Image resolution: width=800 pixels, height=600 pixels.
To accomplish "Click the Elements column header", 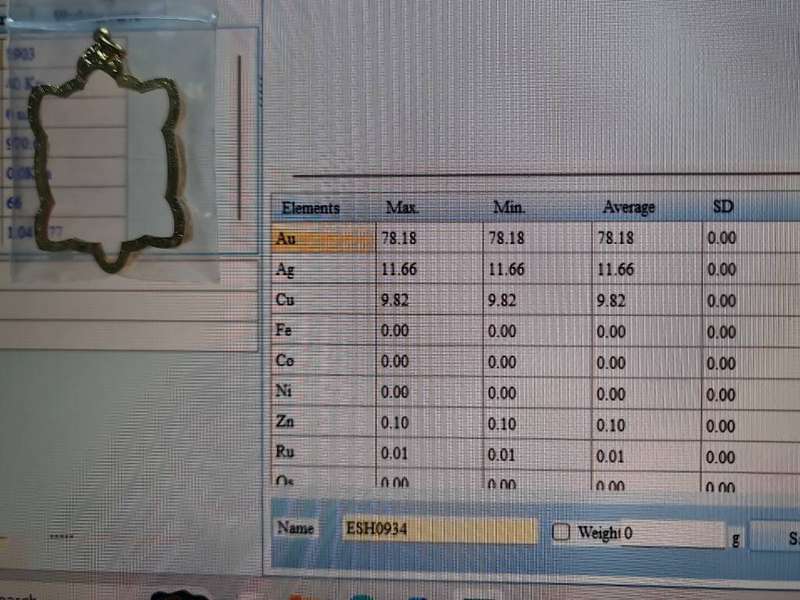I will [311, 208].
